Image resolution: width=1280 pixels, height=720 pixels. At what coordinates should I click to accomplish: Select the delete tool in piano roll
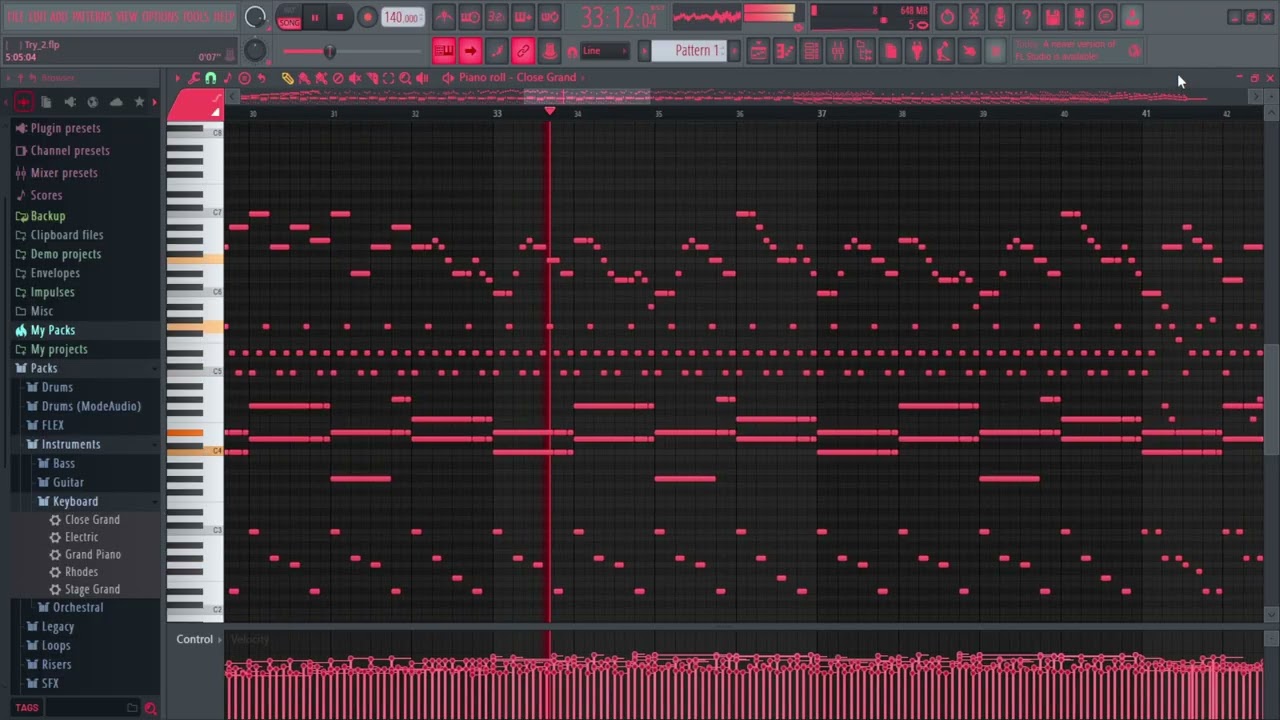point(338,78)
